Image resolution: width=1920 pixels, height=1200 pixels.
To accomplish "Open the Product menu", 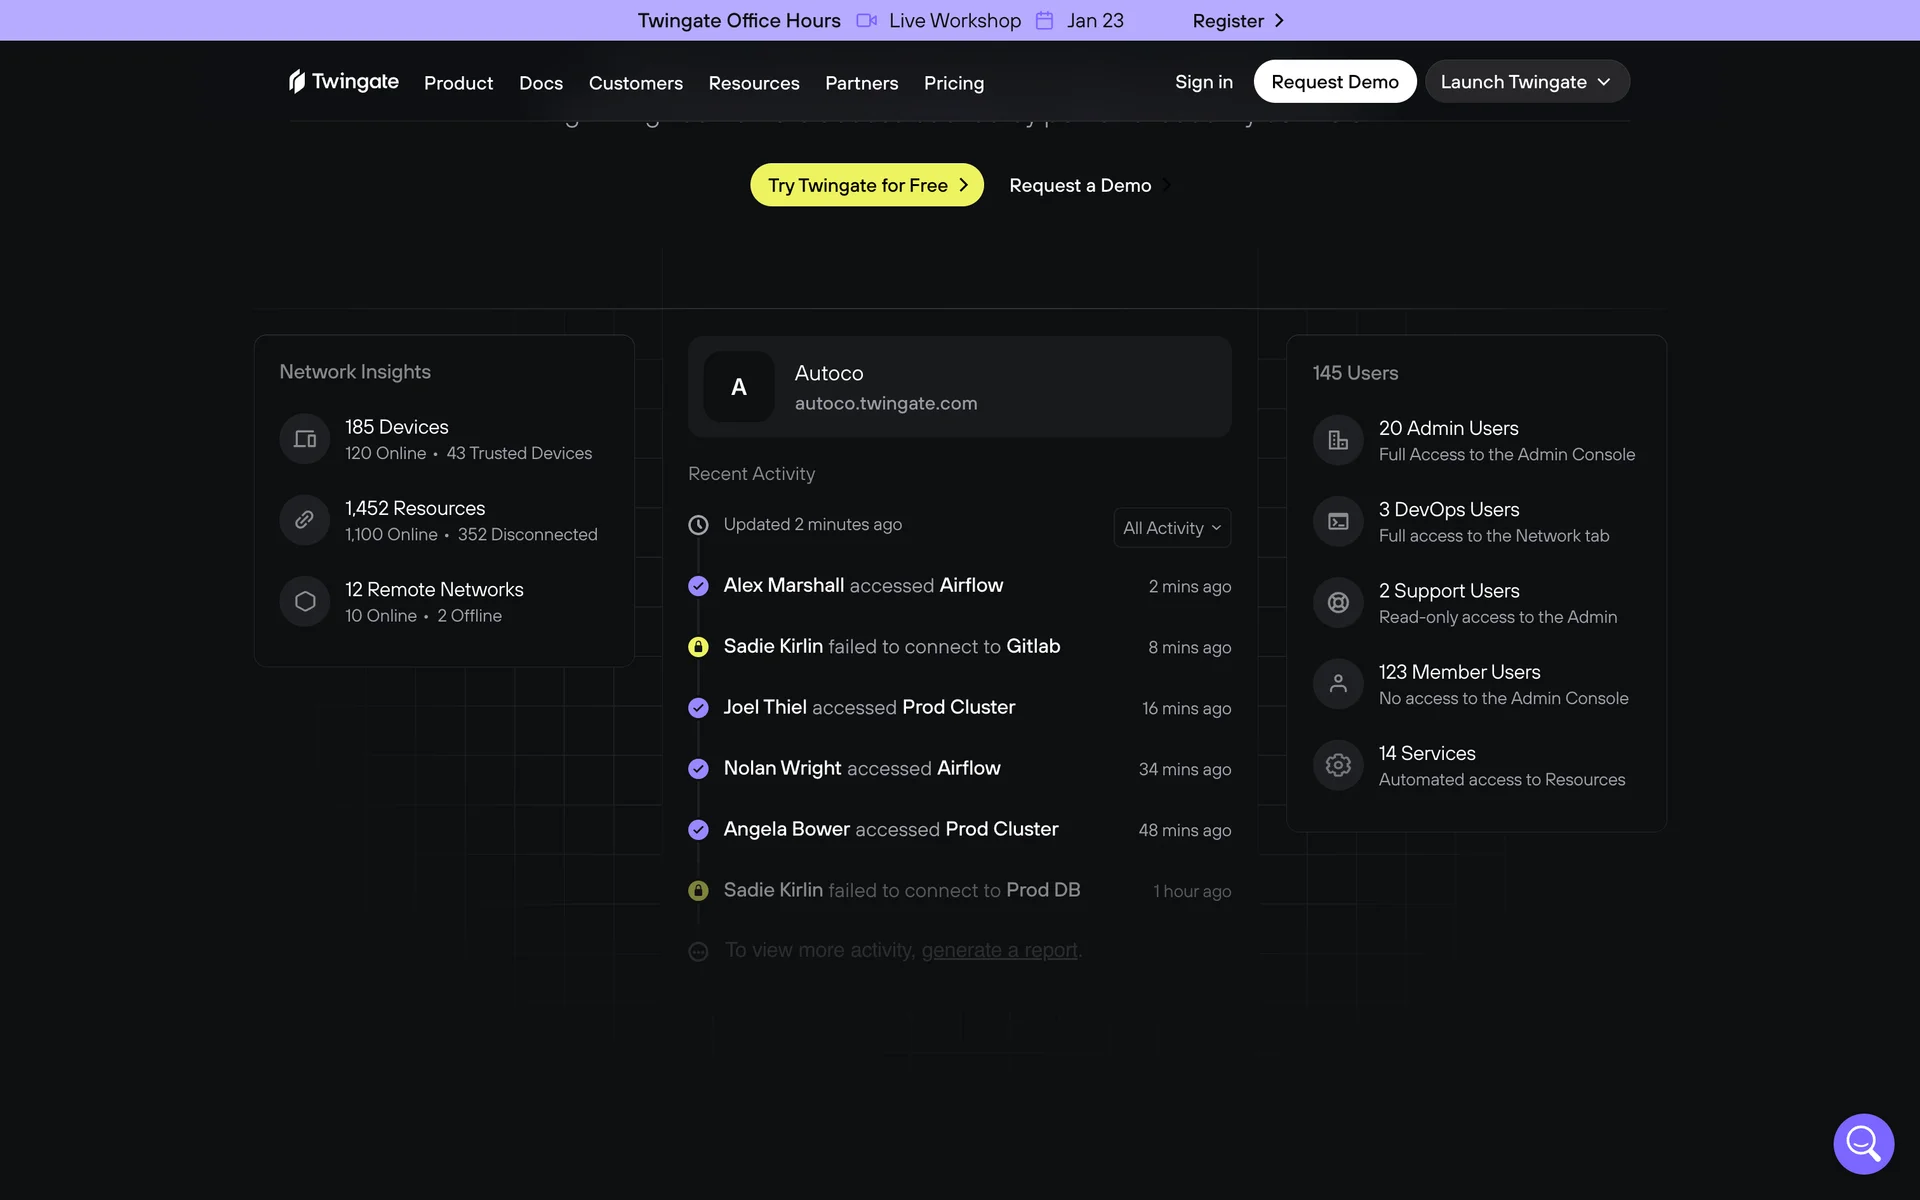I will (458, 83).
